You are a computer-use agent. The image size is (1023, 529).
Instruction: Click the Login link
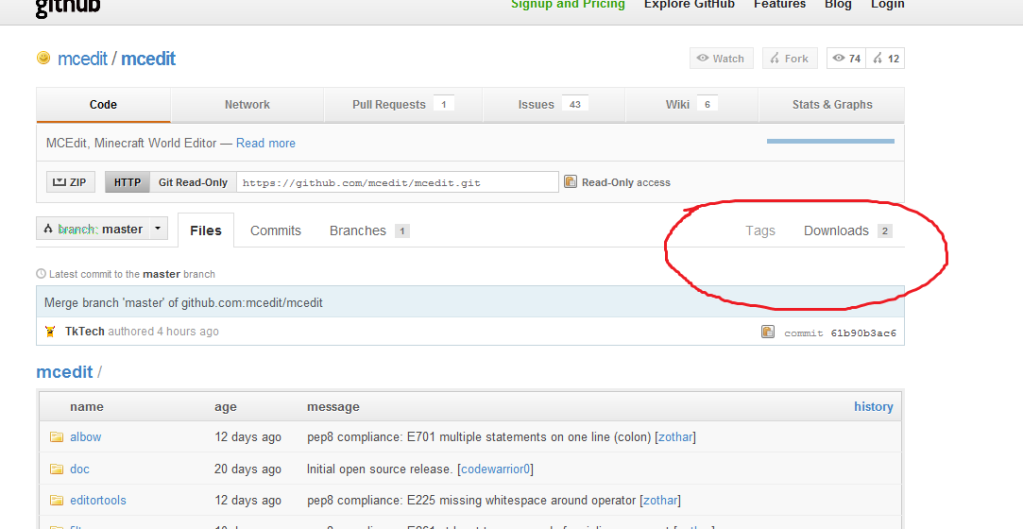887,5
